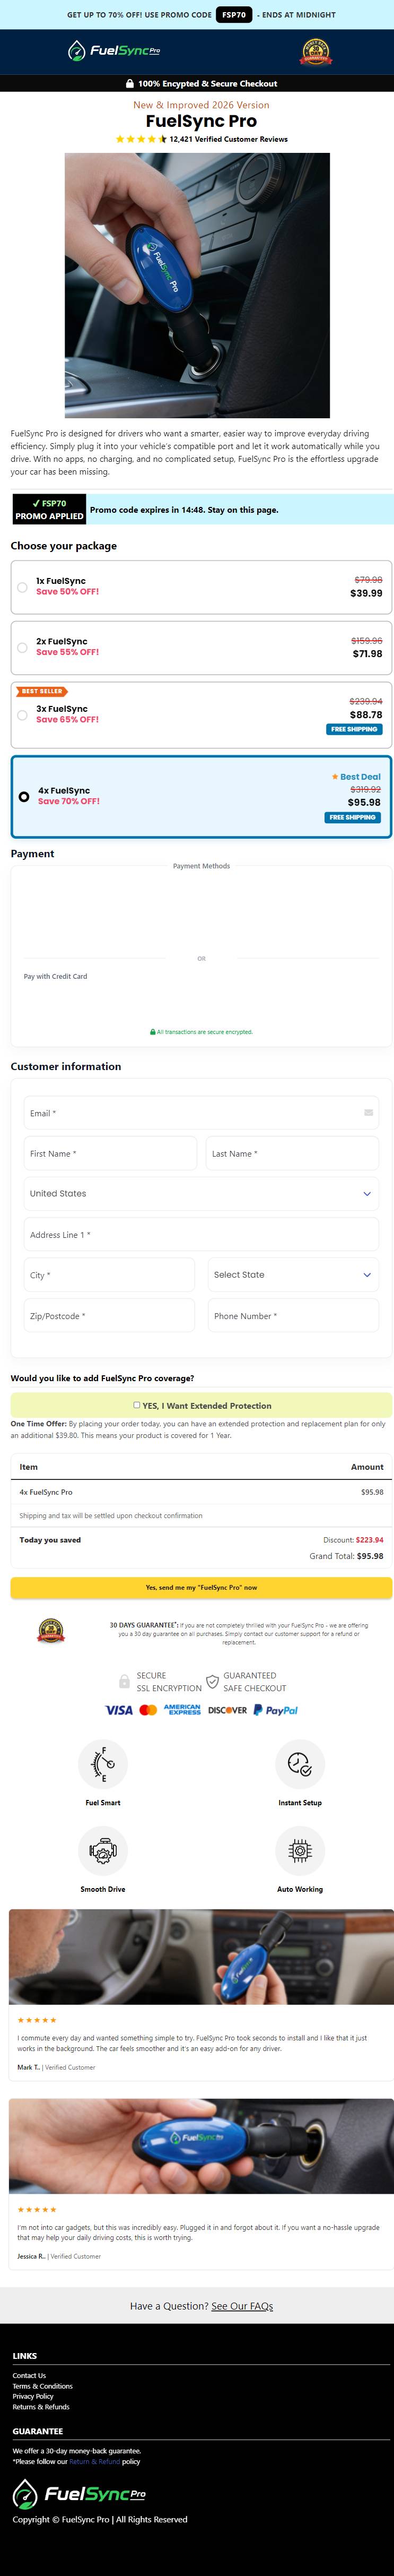Screen dimensions: 394x2576
Task: Click the Instant Setup clock icon
Action: point(300,1764)
